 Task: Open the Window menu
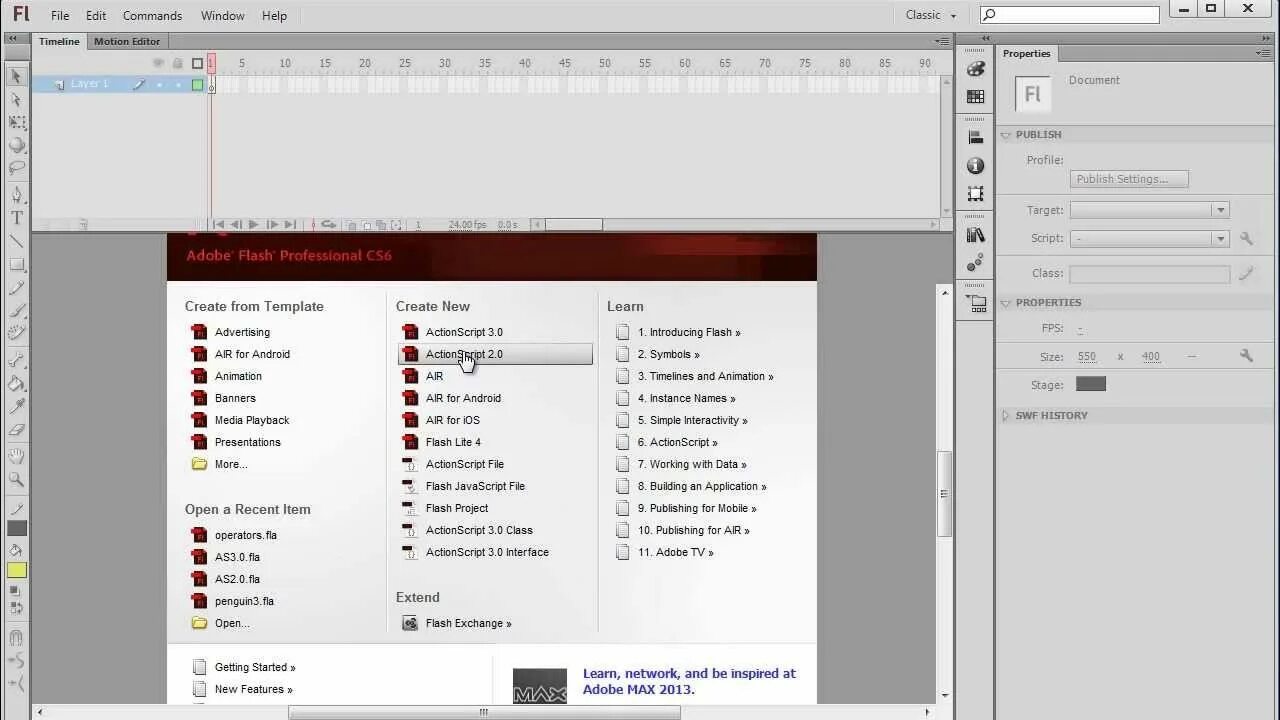tap(222, 15)
